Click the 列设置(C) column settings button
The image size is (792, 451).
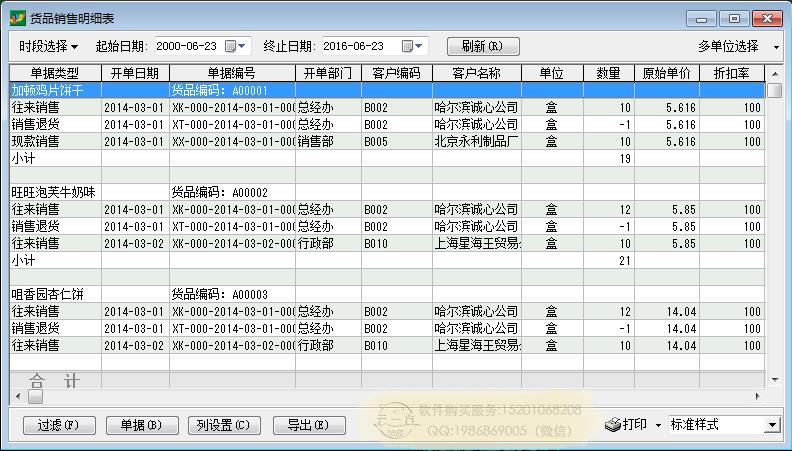tap(222, 425)
